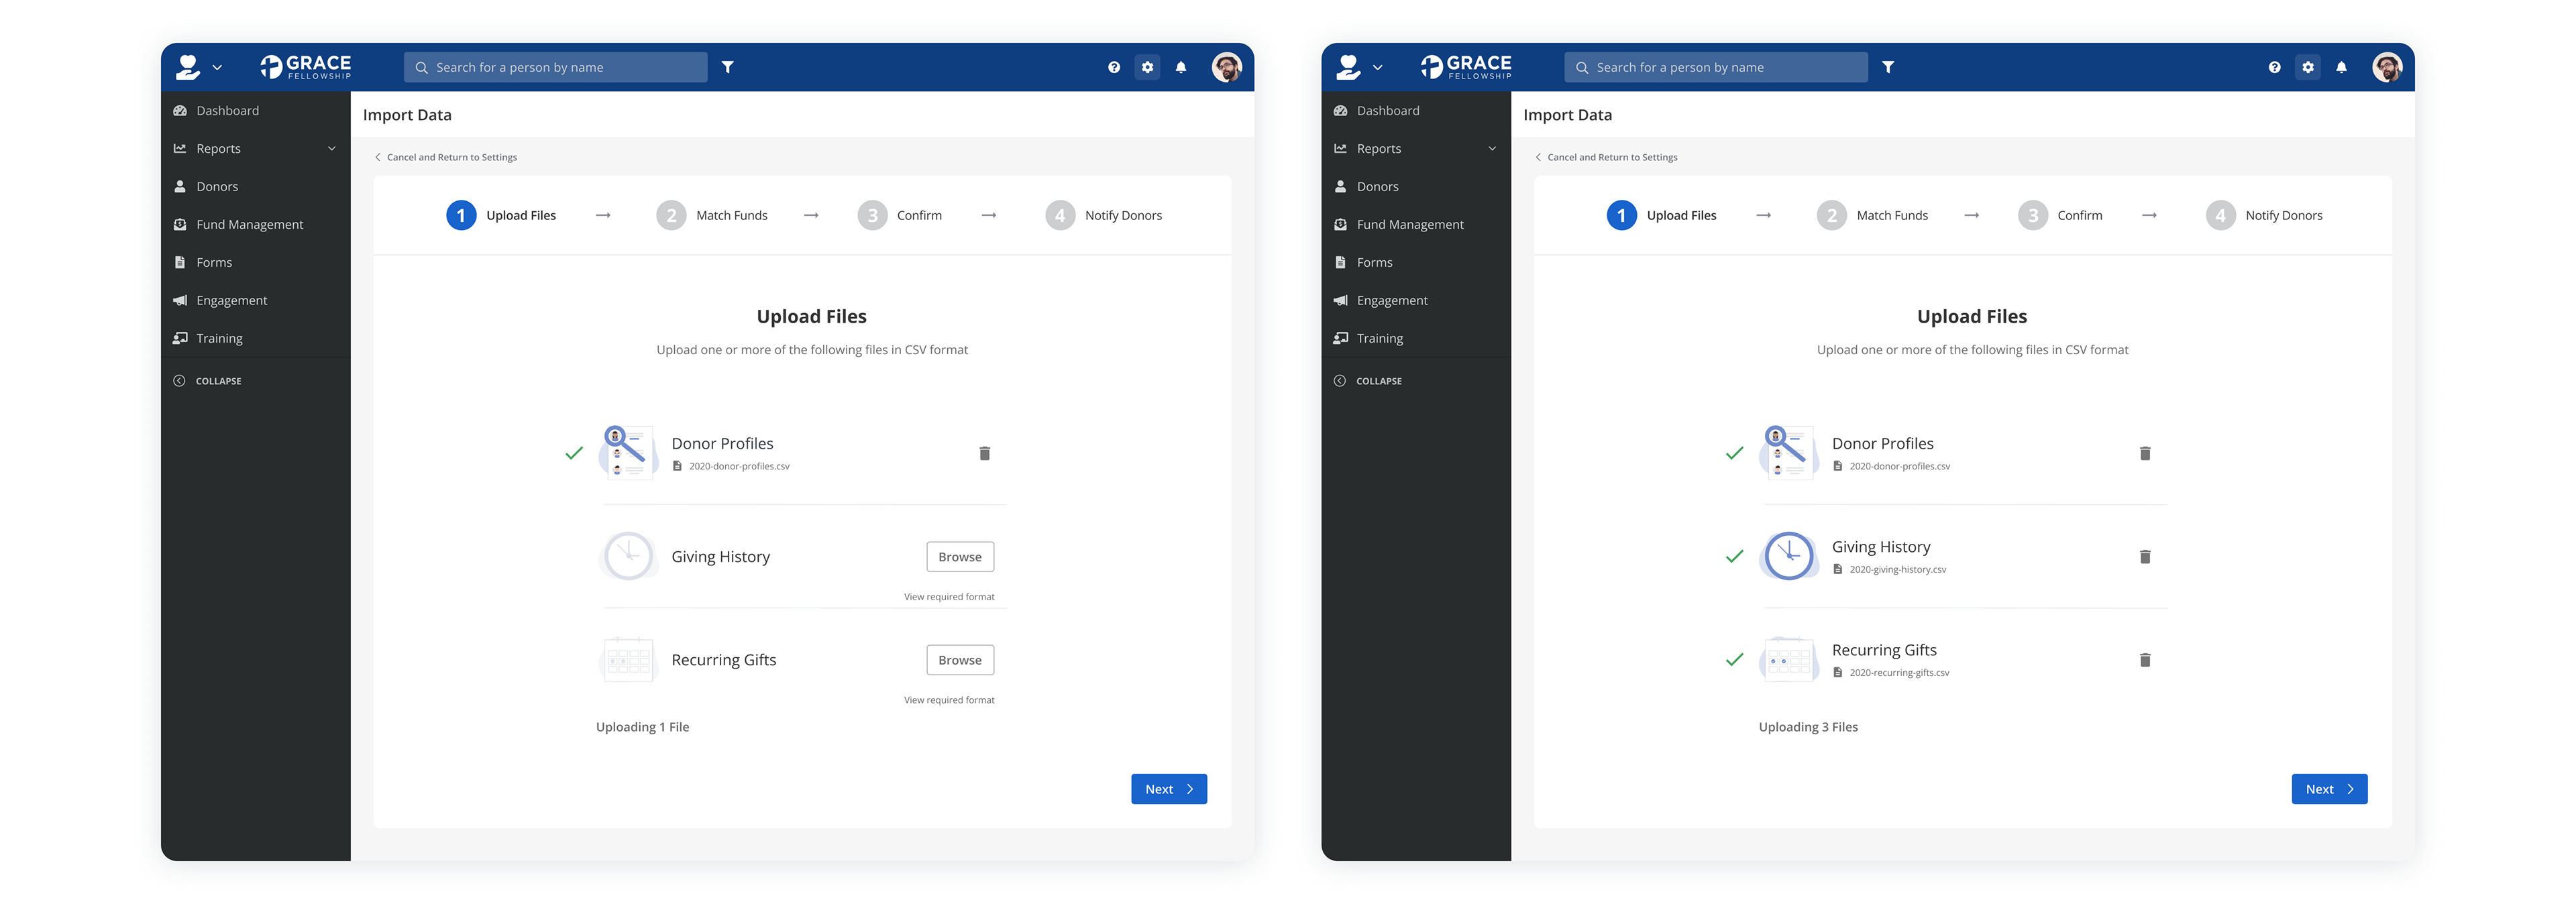The height and width of the screenshot is (904, 2576).
Task: Delete the Giving History uploaded file
Action: click(x=2144, y=557)
